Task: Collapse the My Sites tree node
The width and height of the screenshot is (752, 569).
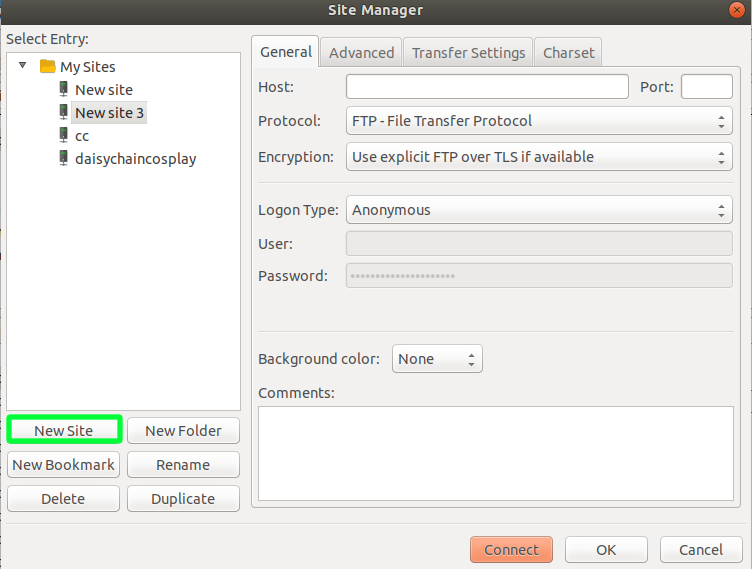Action: [x=23, y=65]
